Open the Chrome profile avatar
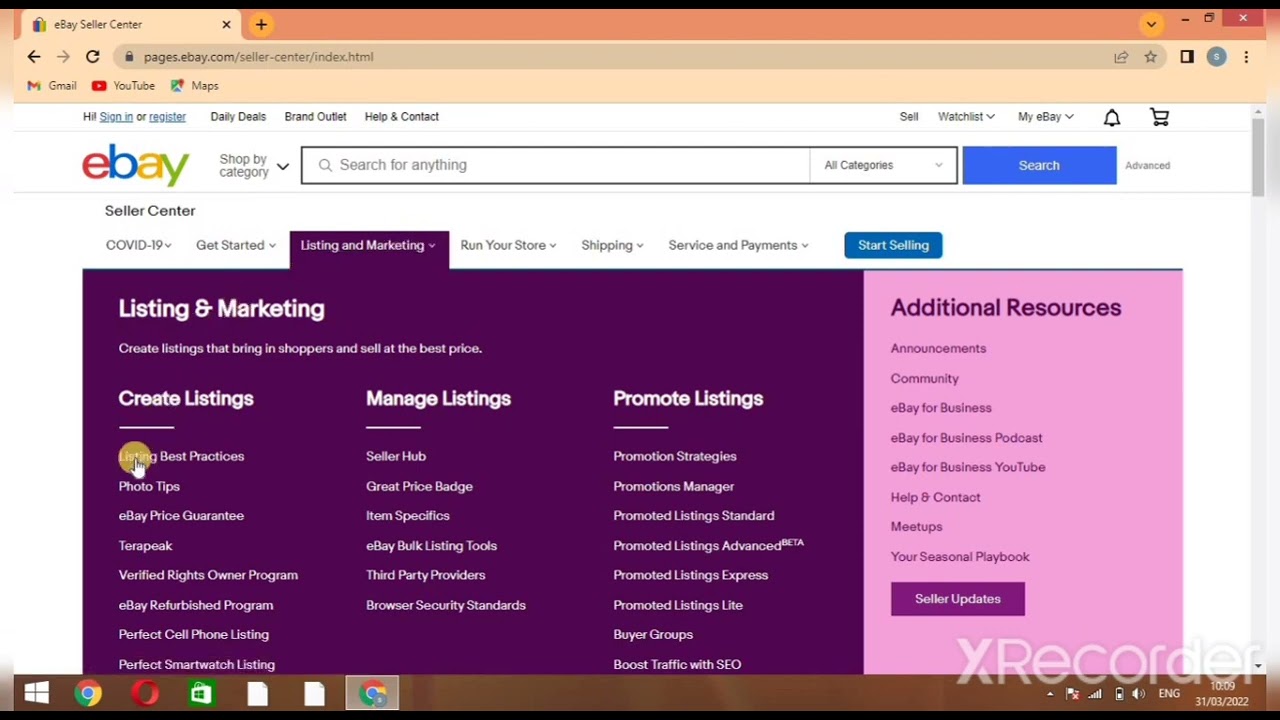This screenshot has width=1280, height=720. [1216, 57]
